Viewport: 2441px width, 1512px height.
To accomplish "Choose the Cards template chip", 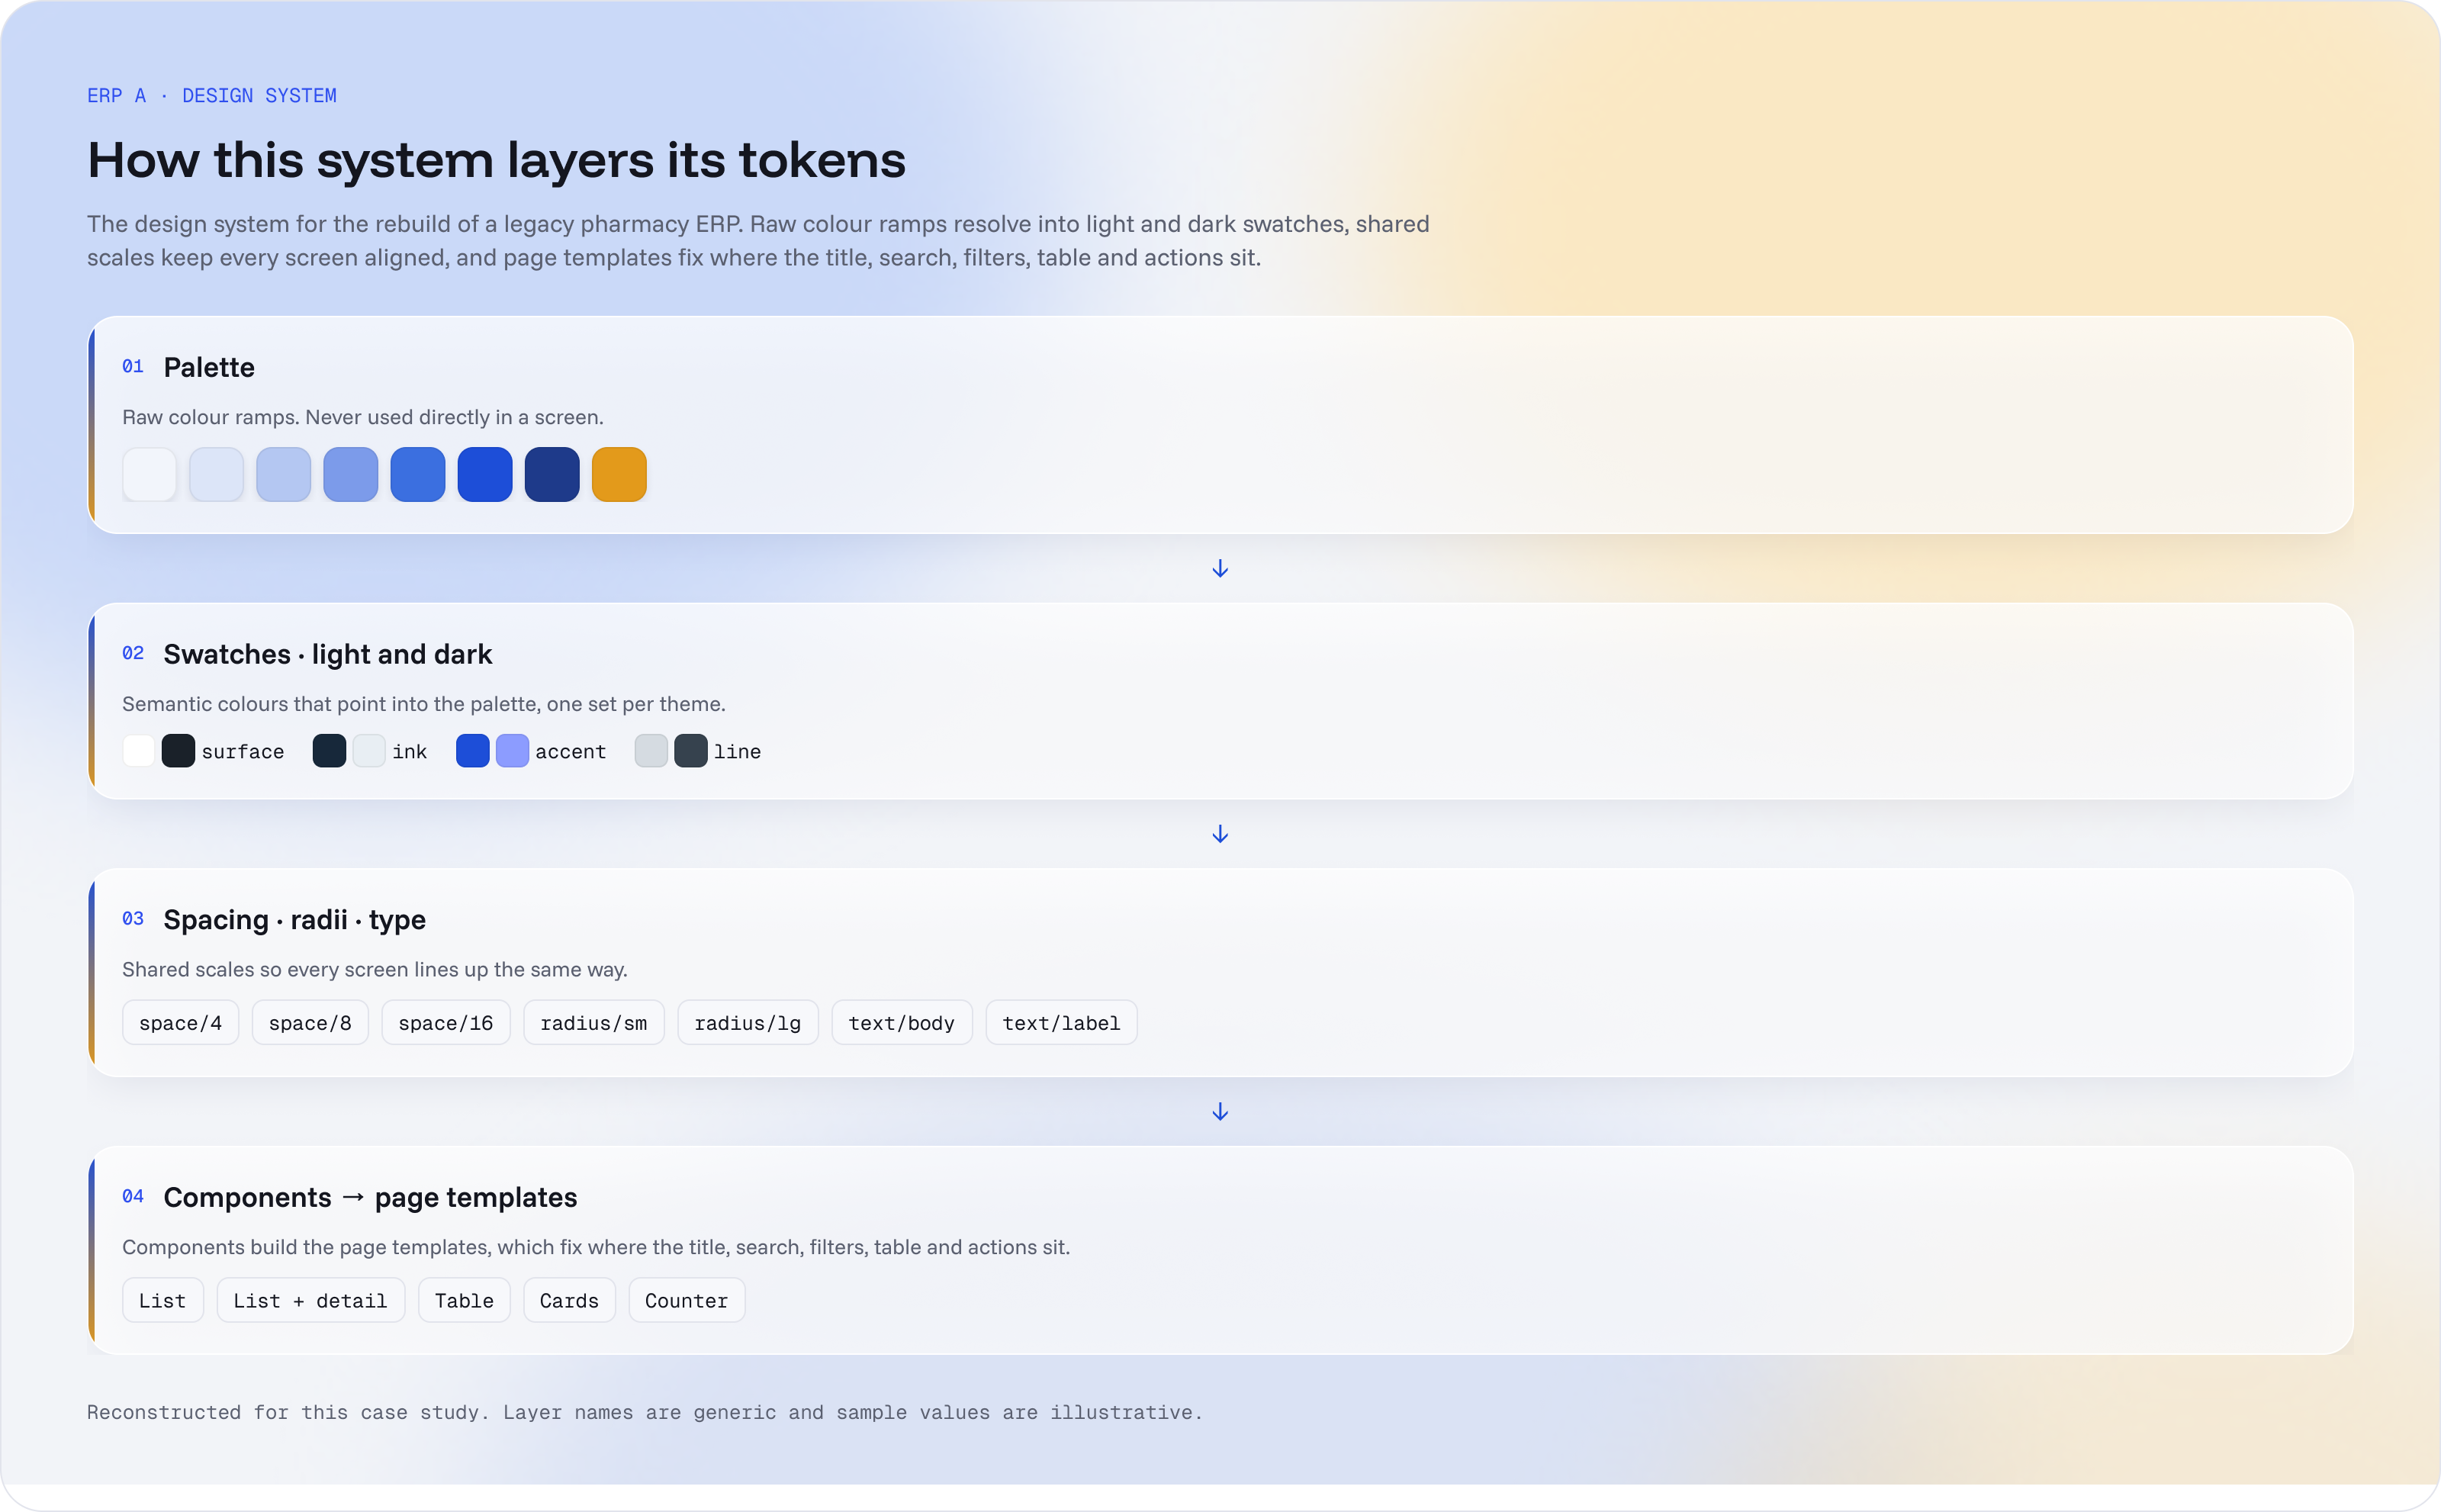I will click(569, 1301).
